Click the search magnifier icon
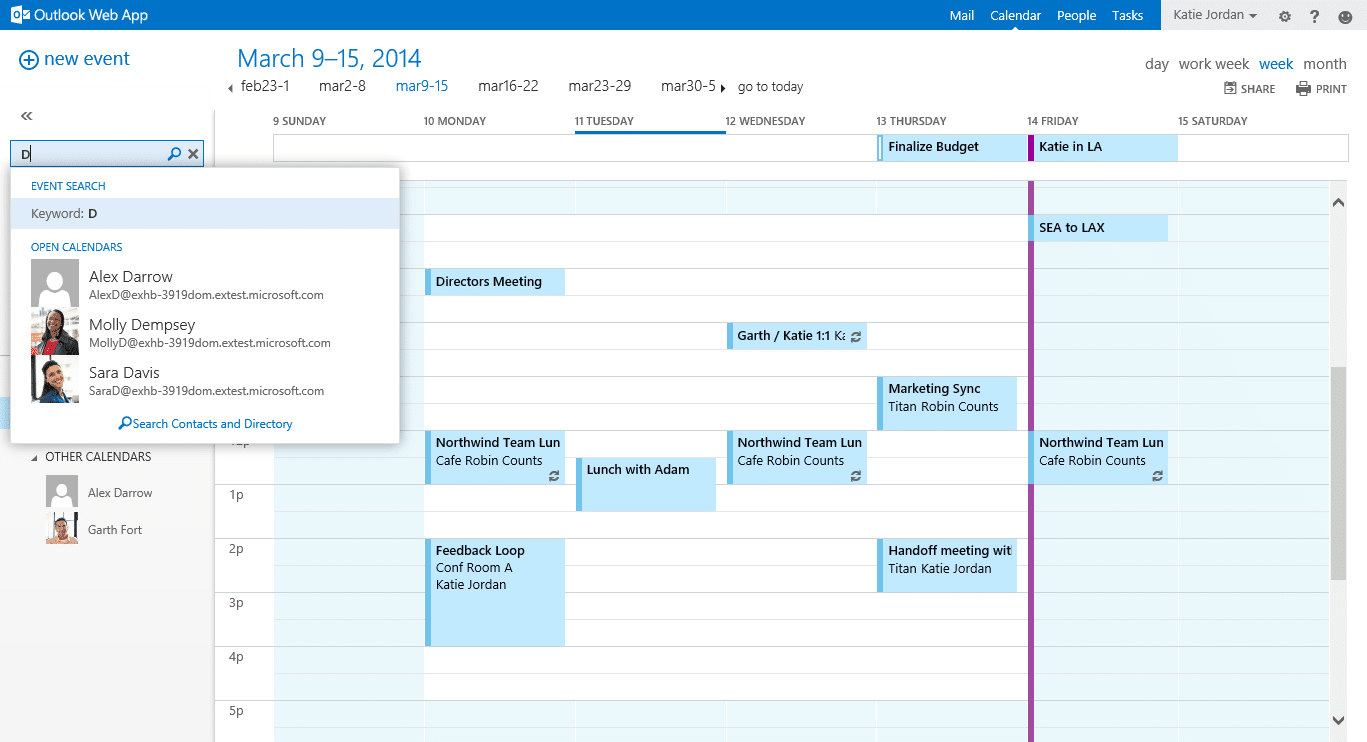Screen dimensions: 1367x742 click(x=174, y=154)
